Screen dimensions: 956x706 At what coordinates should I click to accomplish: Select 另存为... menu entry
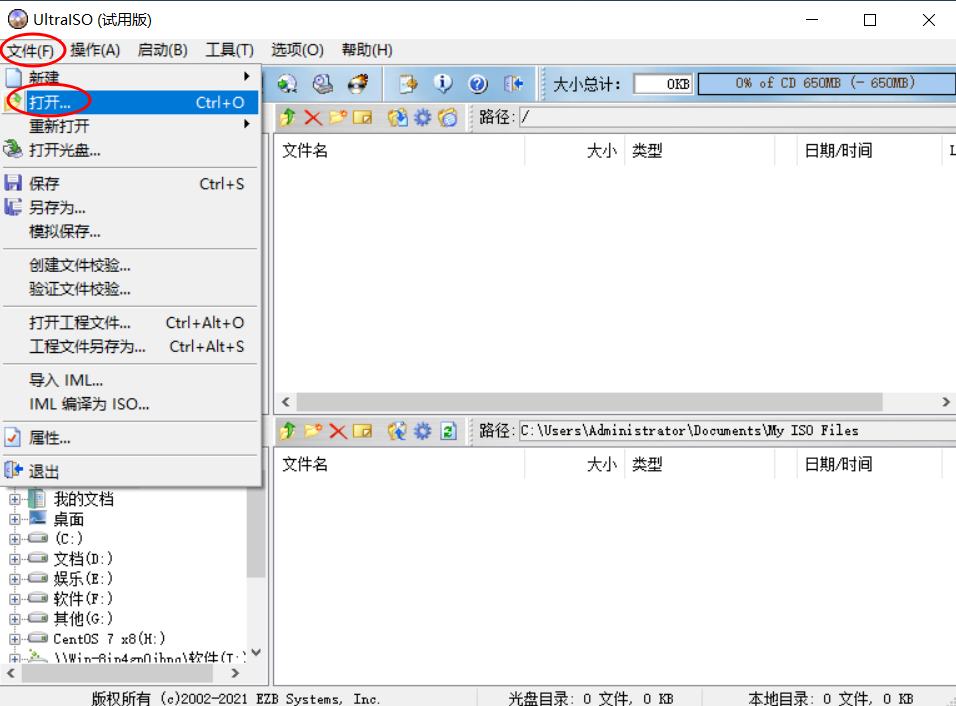pyautogui.click(x=131, y=207)
